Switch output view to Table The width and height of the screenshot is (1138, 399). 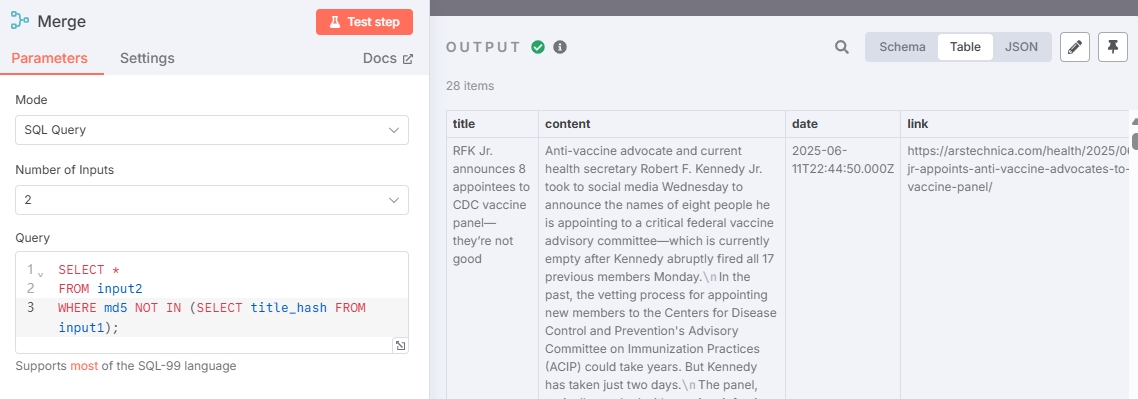(965, 47)
